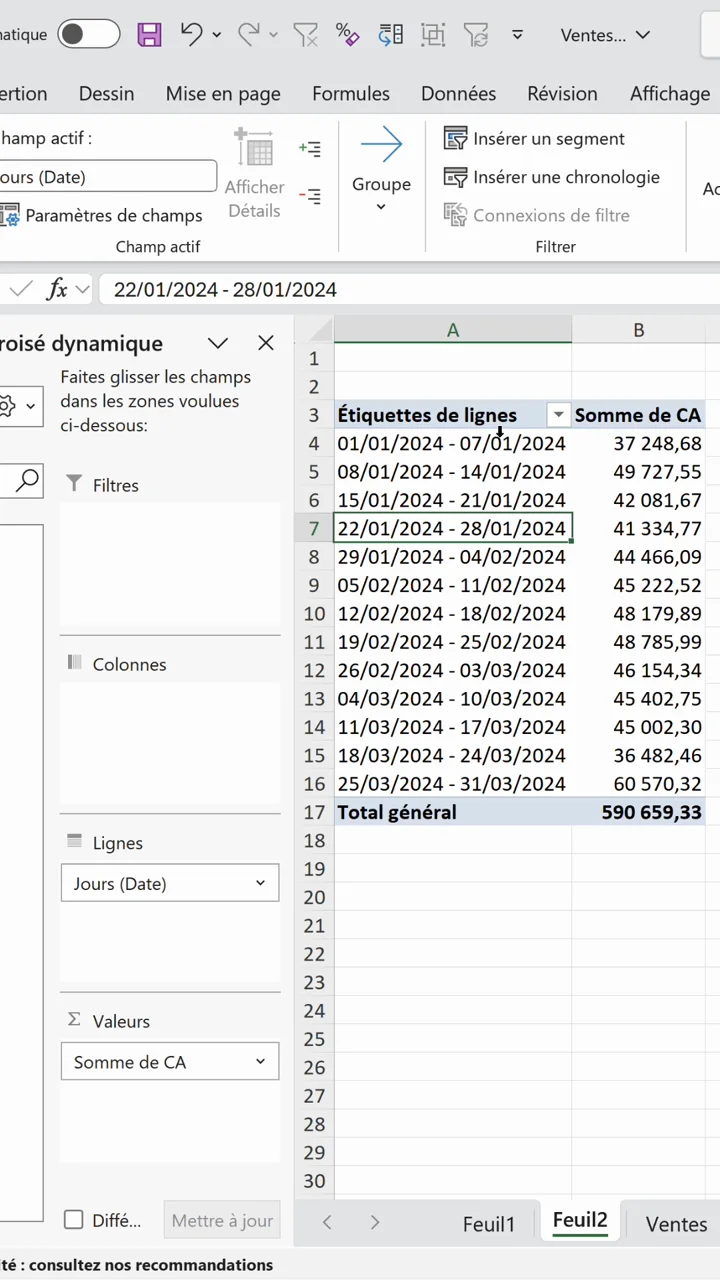Open the Révision ribbon tab

(x=562, y=93)
